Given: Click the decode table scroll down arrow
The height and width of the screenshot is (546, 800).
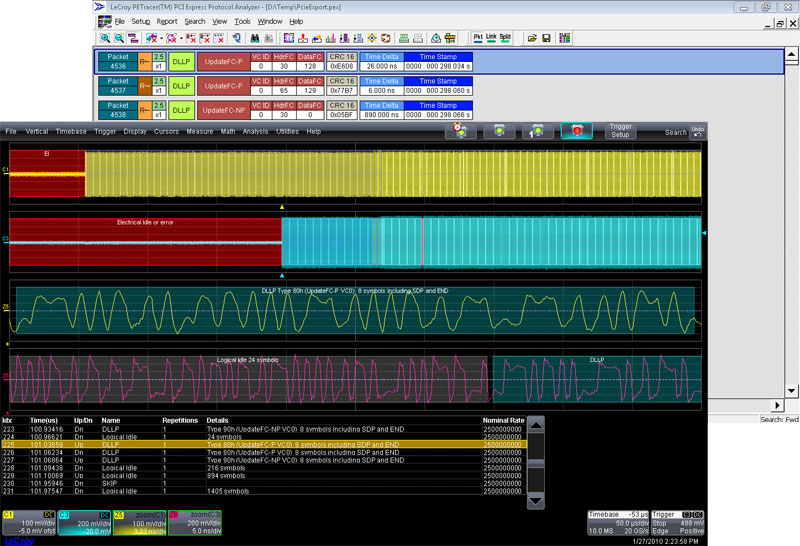Looking at the screenshot, I should [536, 501].
